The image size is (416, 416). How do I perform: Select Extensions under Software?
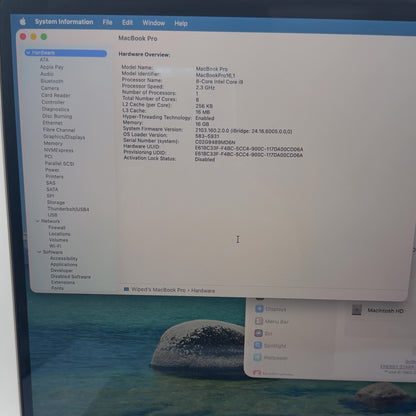[63, 282]
